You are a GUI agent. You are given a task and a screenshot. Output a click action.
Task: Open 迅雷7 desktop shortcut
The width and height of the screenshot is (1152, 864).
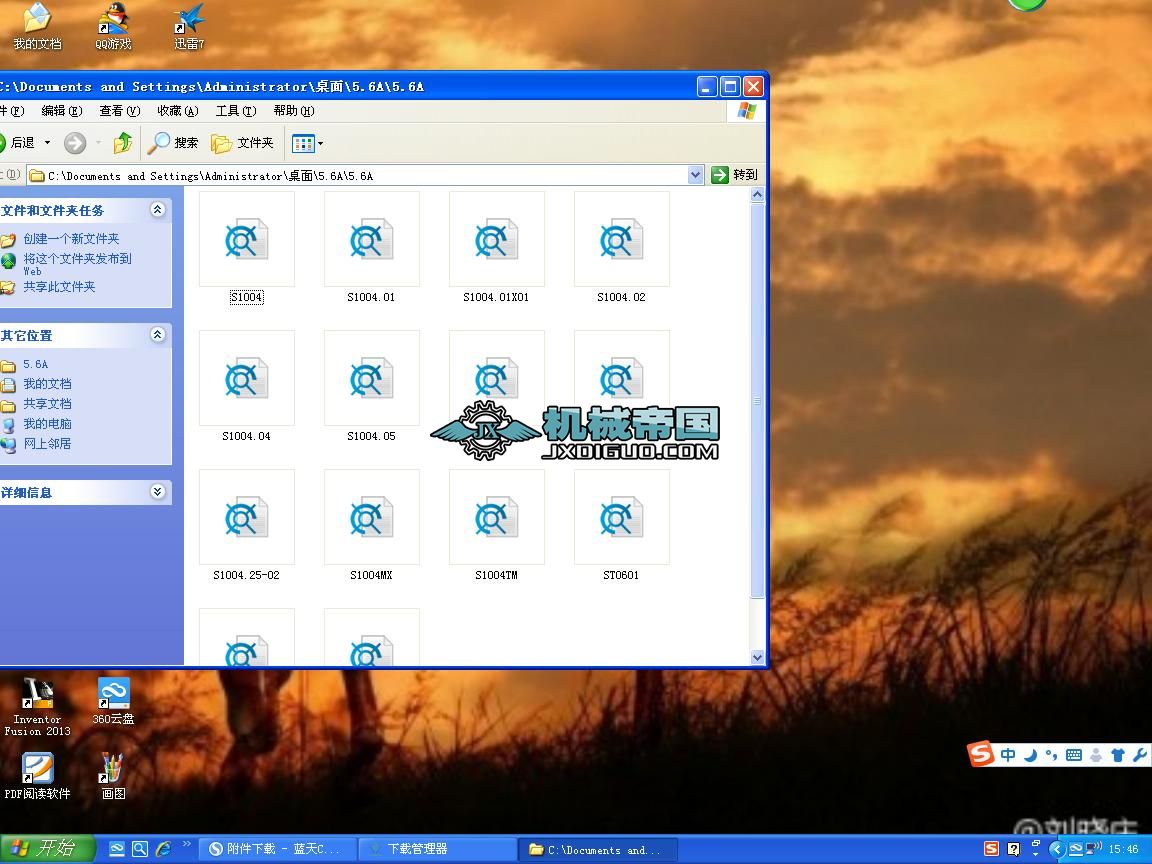[x=189, y=26]
